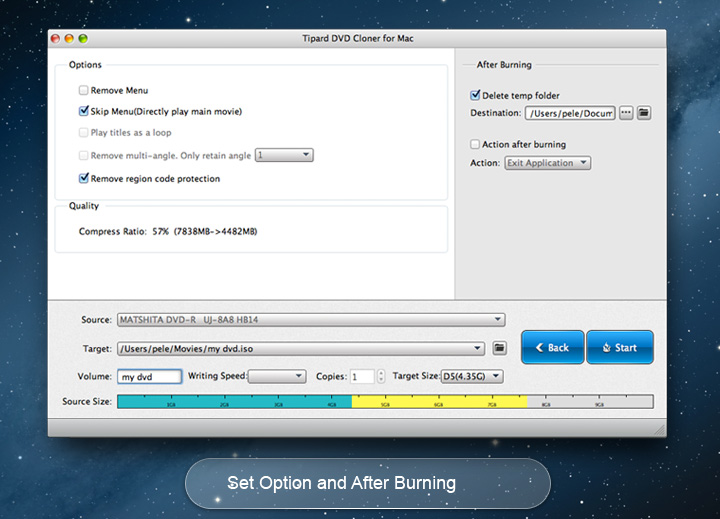This screenshot has height=519, width=720.
Task: Close the Tipard DVD Cloner window
Action: click(56, 39)
